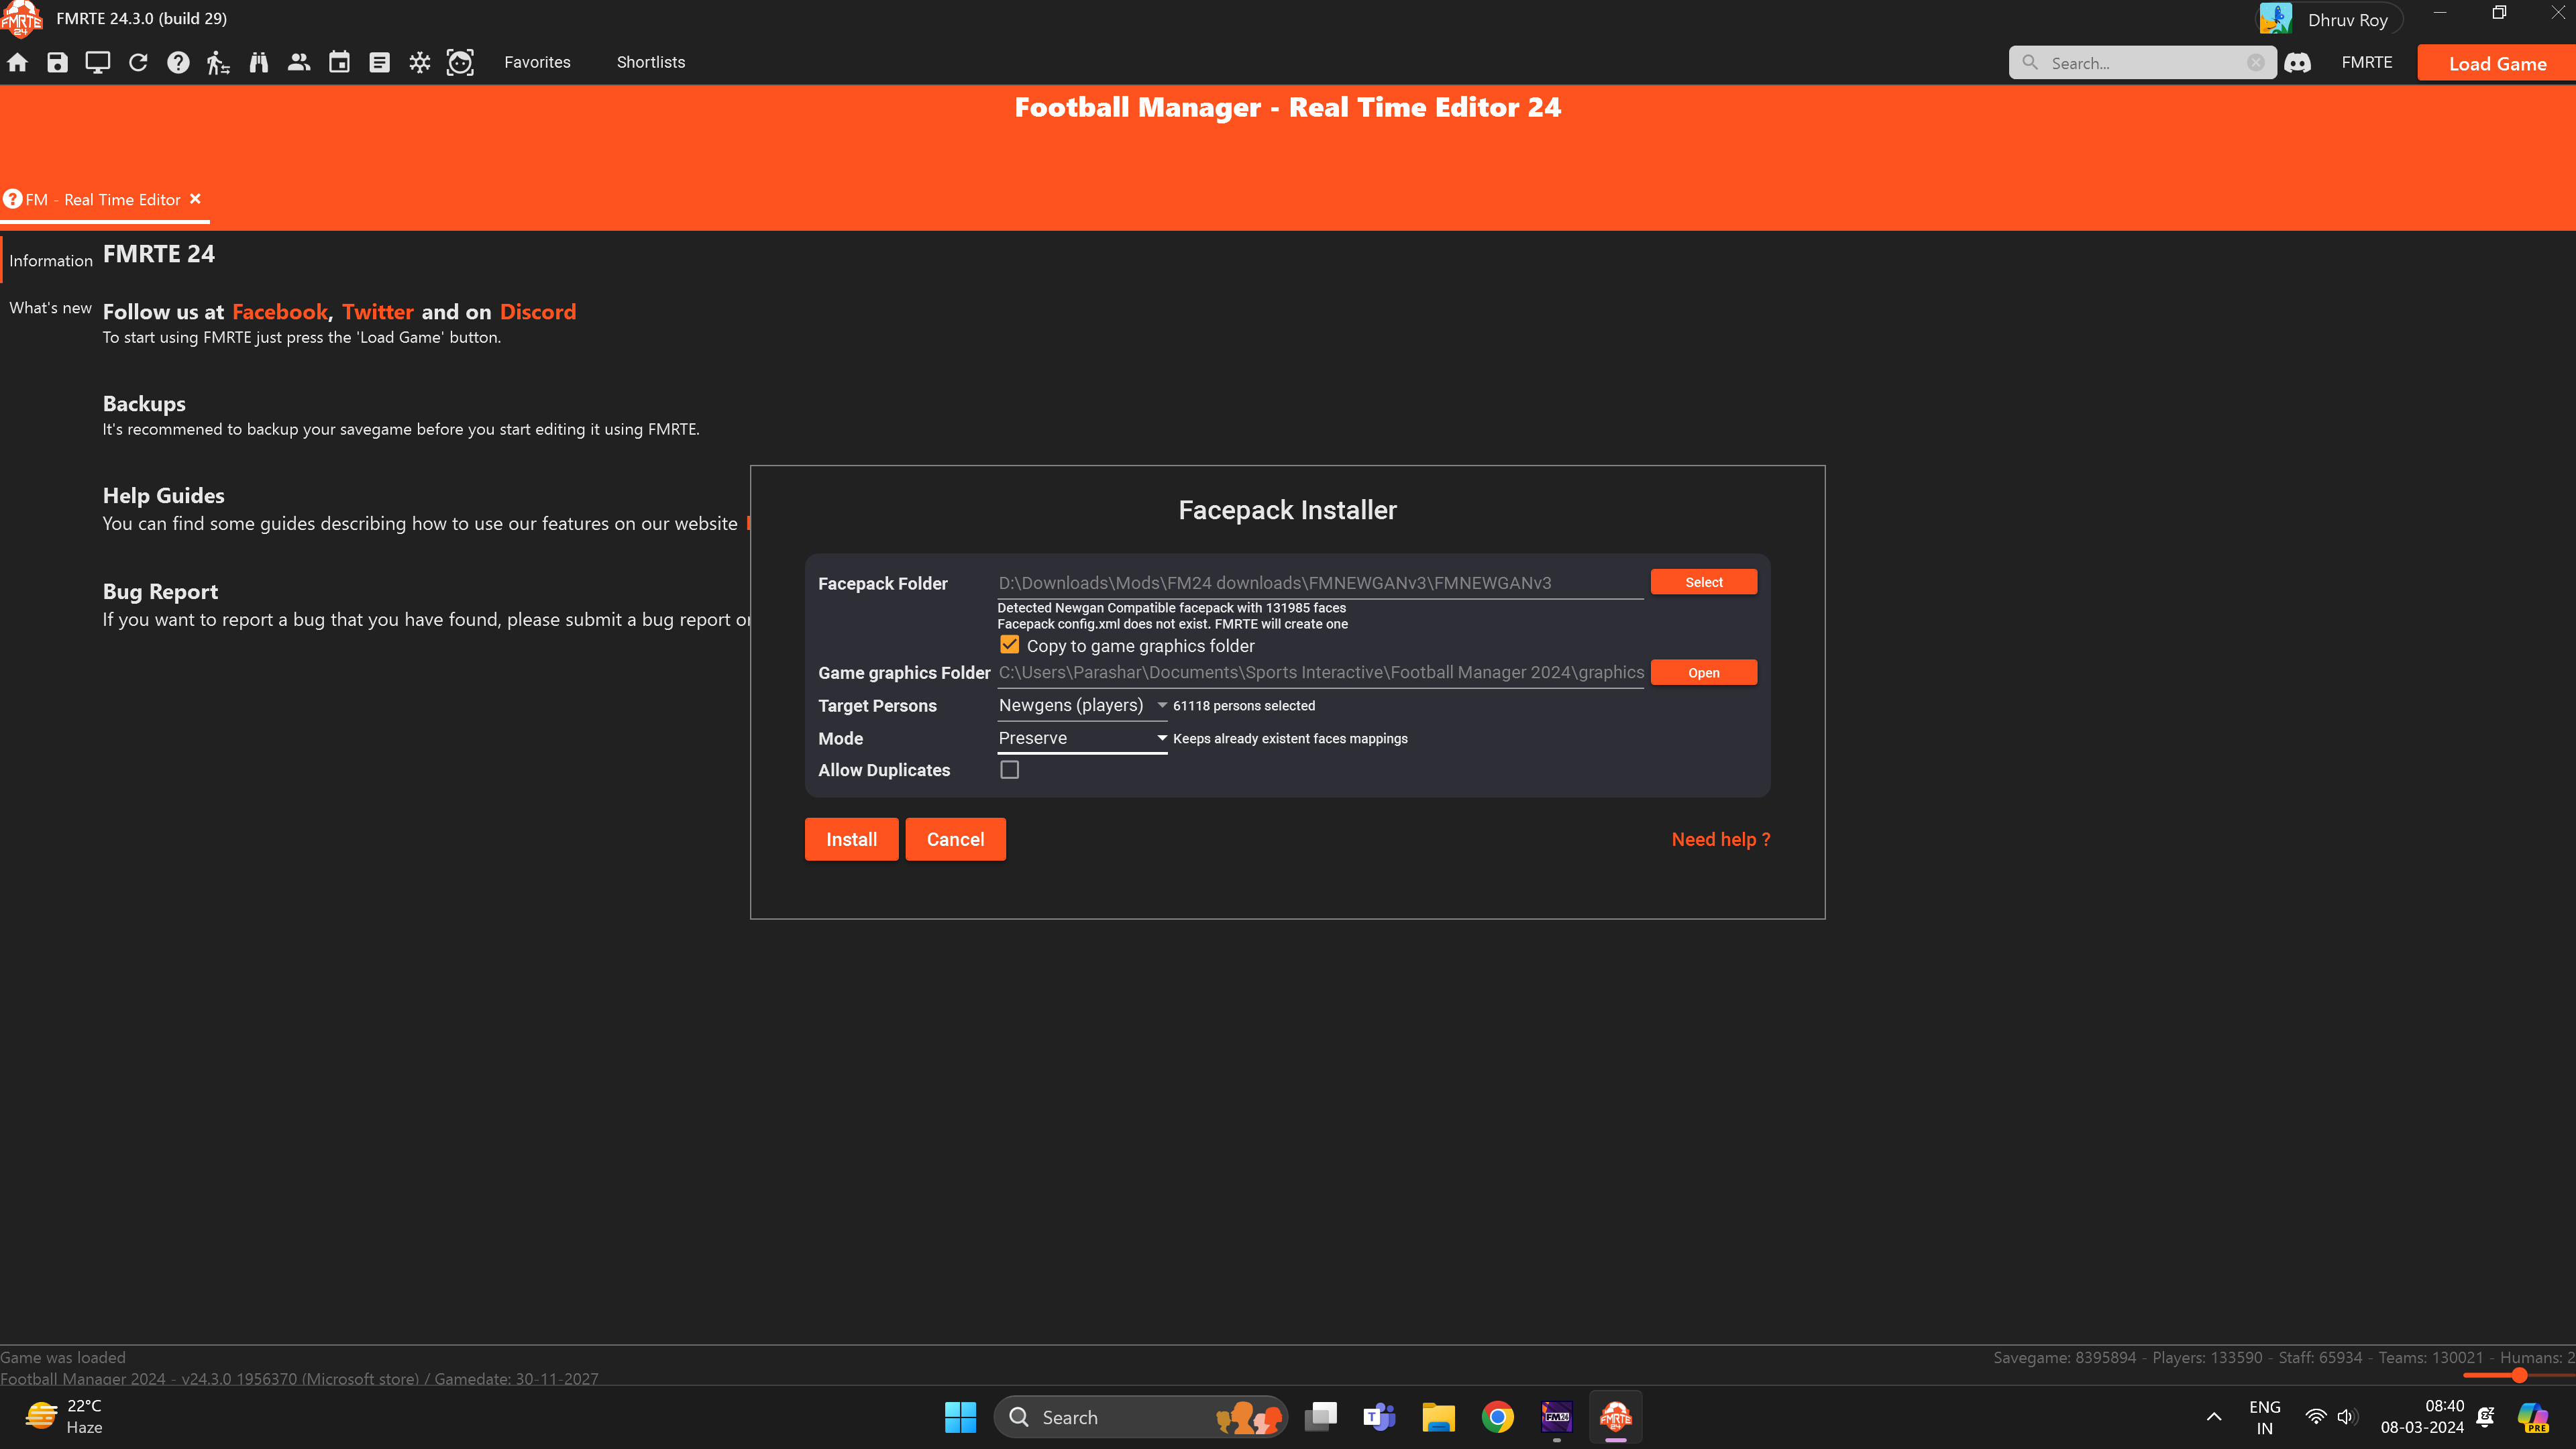Expand the Target Persons dropdown
Viewport: 2576px width, 1449px height.
1082,705
